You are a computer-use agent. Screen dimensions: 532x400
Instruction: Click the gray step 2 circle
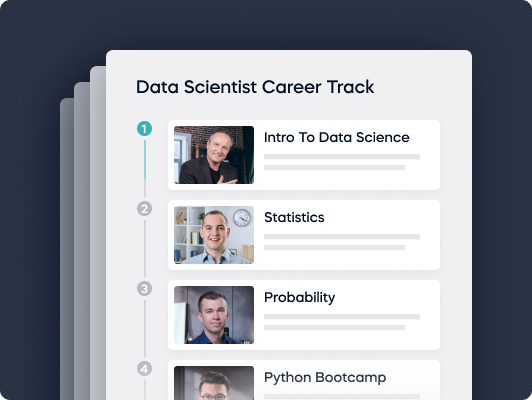click(x=145, y=209)
